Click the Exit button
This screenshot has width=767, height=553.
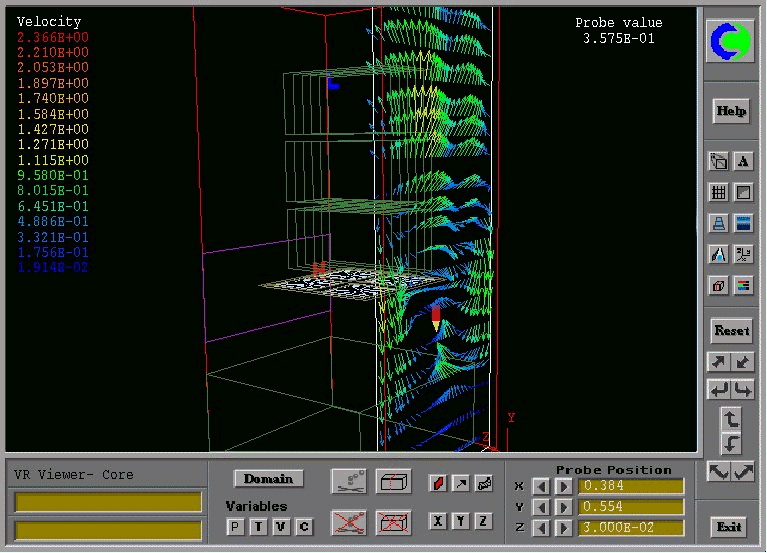pyautogui.click(x=730, y=527)
